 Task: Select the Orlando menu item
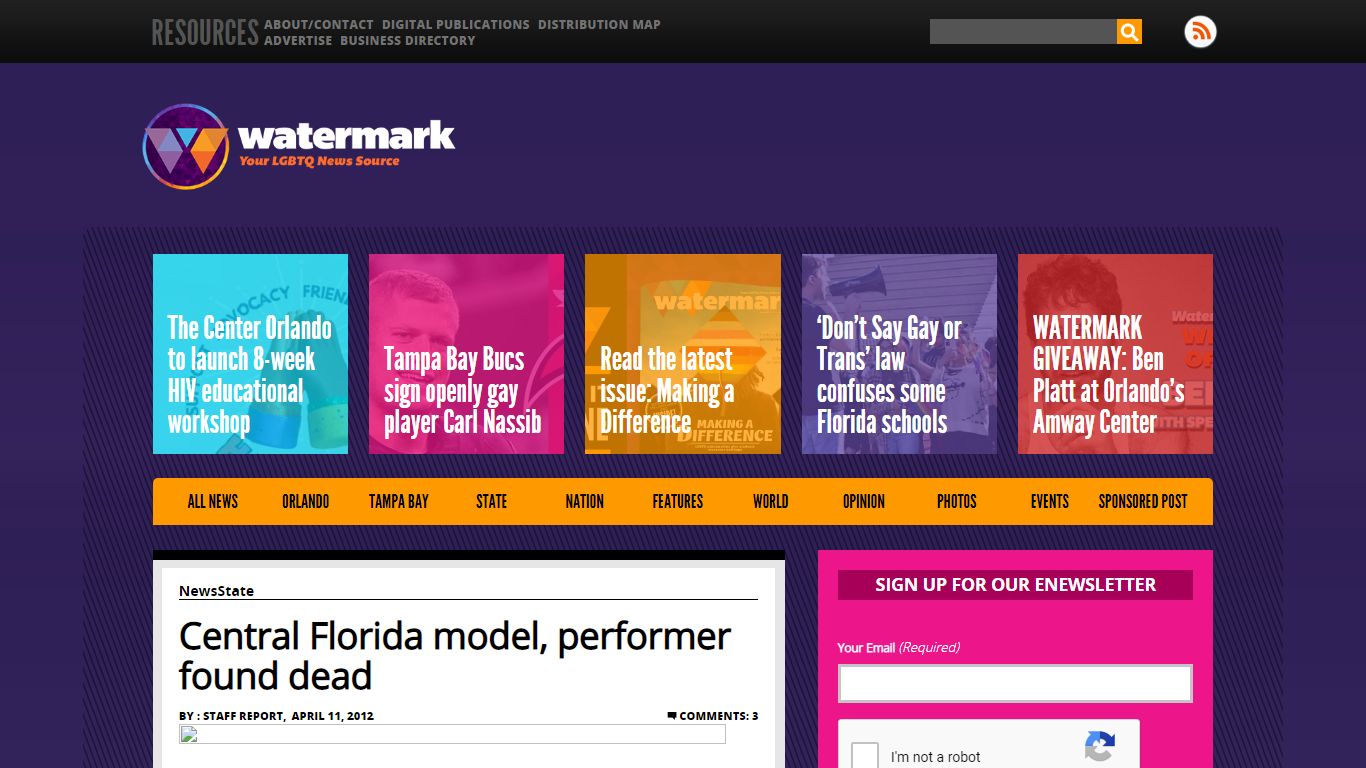[x=305, y=501]
